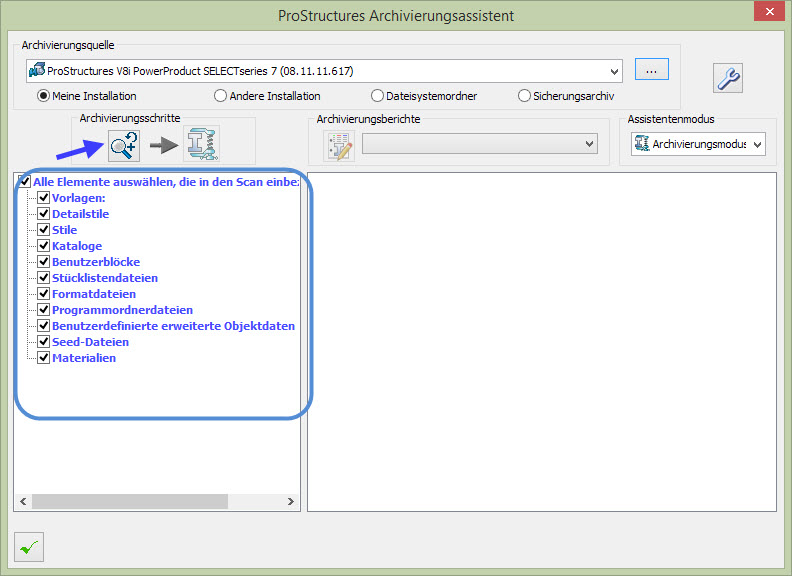This screenshot has width=792, height=576.
Task: Uncheck the Benutzerblöcke checkbox
Action: [43, 262]
